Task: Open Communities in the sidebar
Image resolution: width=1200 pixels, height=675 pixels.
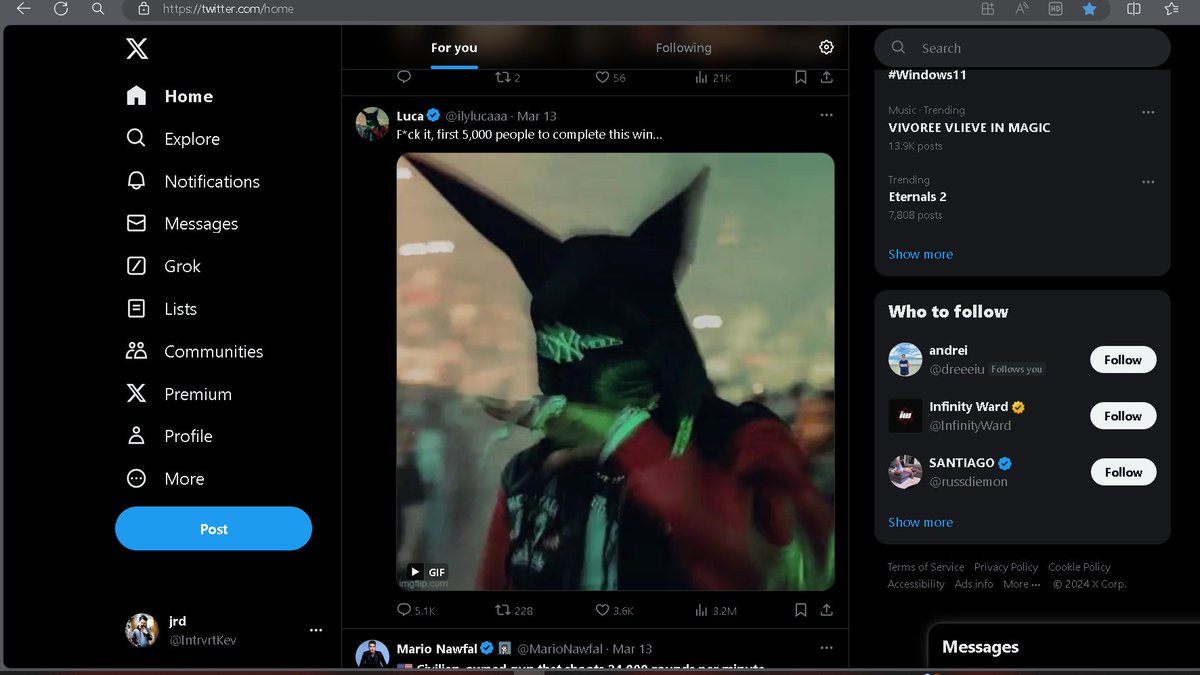Action: click(x=194, y=351)
